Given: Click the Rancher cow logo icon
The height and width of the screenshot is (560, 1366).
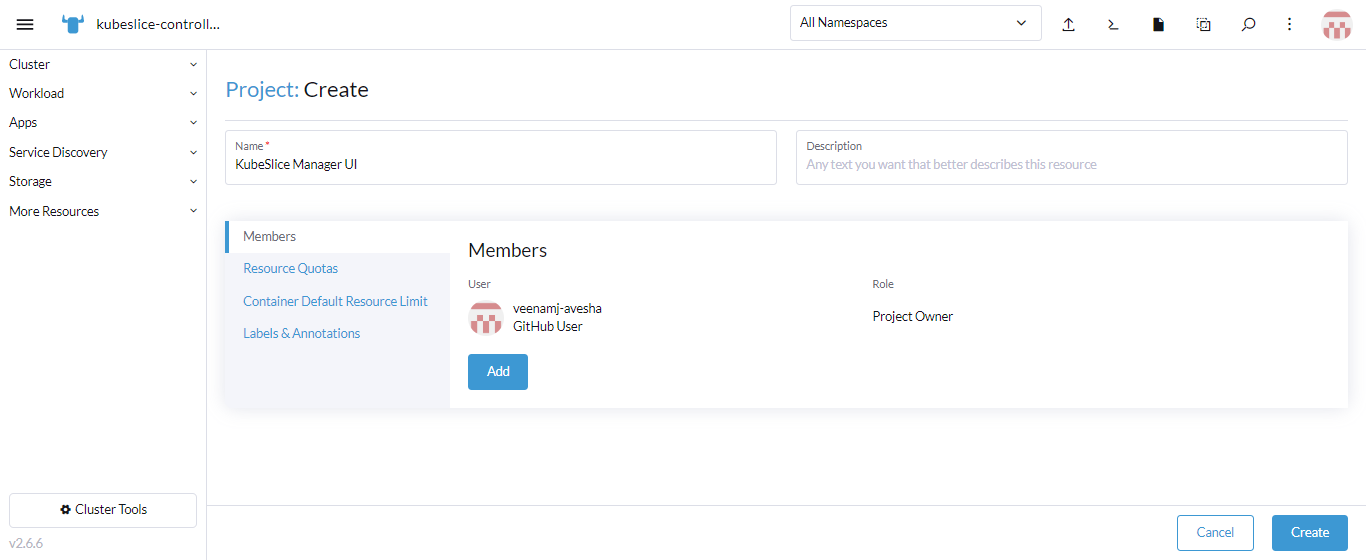Looking at the screenshot, I should [73, 24].
